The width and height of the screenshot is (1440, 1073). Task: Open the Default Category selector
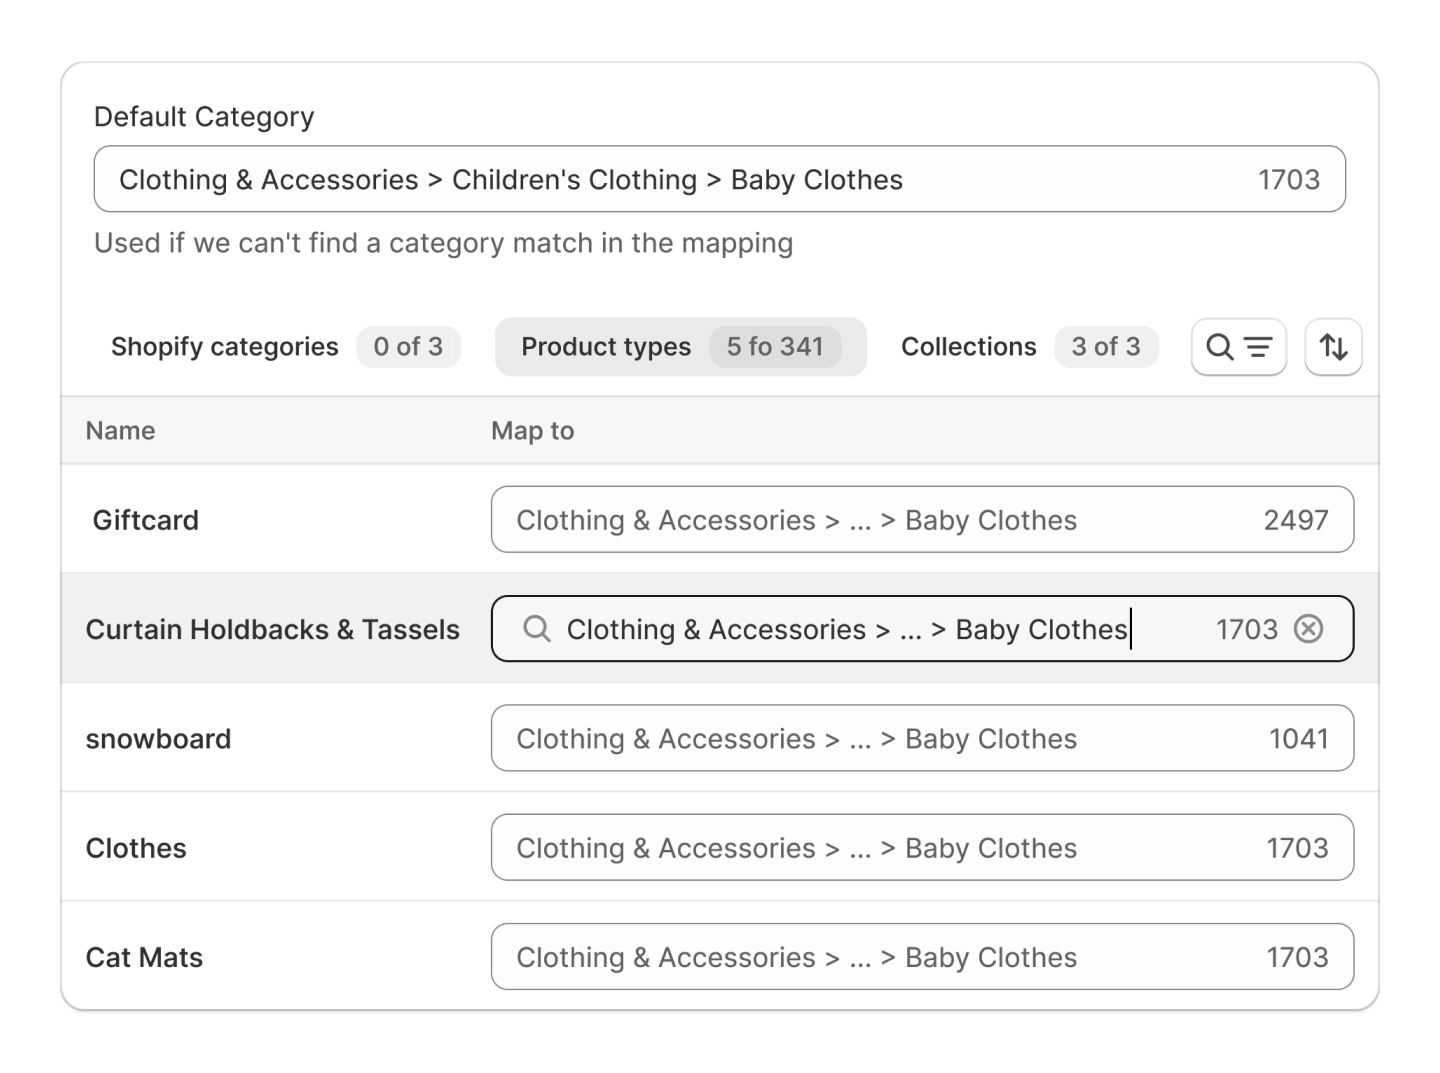719,180
